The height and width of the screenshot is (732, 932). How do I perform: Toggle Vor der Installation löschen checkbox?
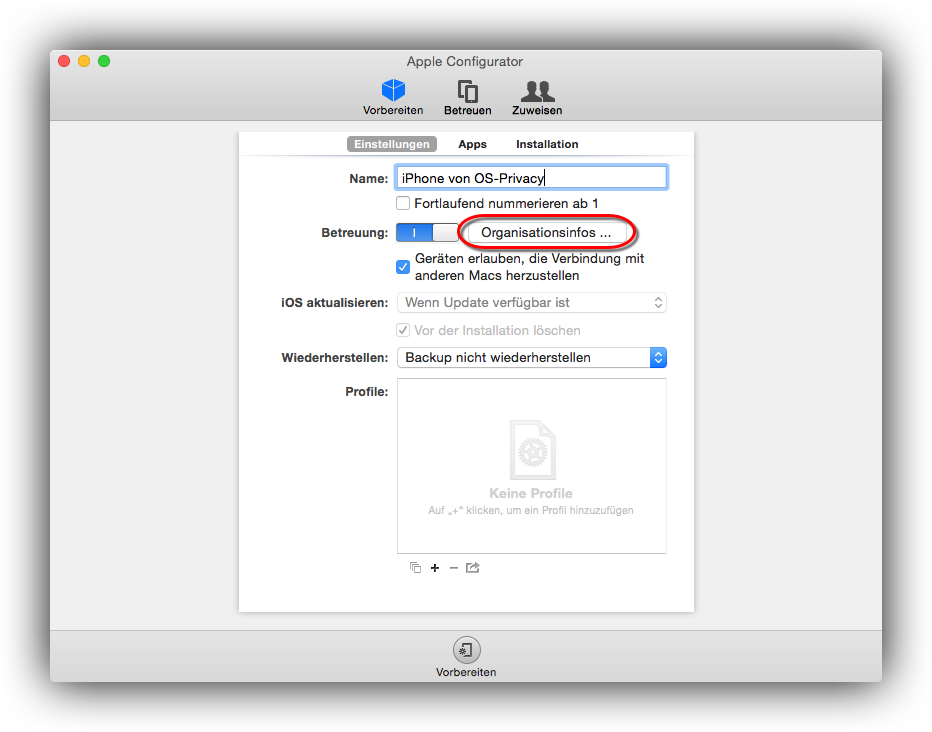(x=403, y=330)
